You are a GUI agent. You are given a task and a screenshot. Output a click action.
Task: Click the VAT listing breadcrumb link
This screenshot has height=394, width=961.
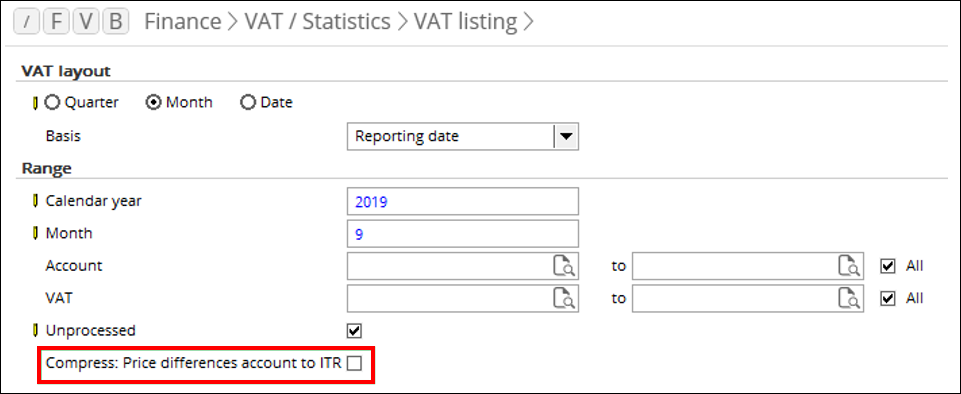(465, 22)
